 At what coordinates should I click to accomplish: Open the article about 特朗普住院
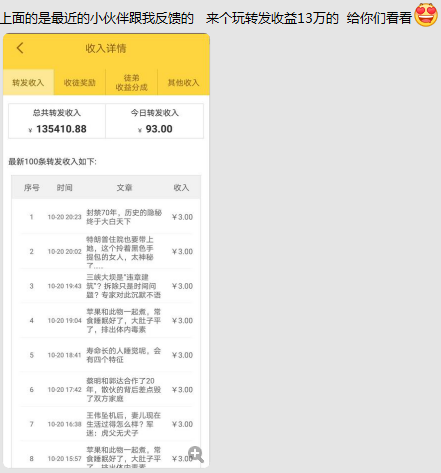pyautogui.click(x=120, y=252)
